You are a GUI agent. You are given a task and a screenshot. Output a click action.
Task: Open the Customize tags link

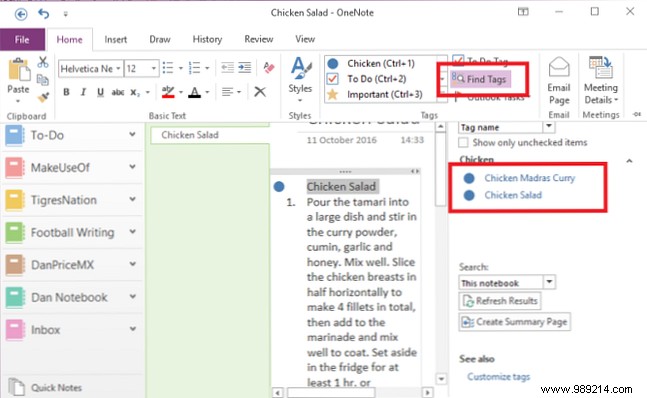coord(498,377)
